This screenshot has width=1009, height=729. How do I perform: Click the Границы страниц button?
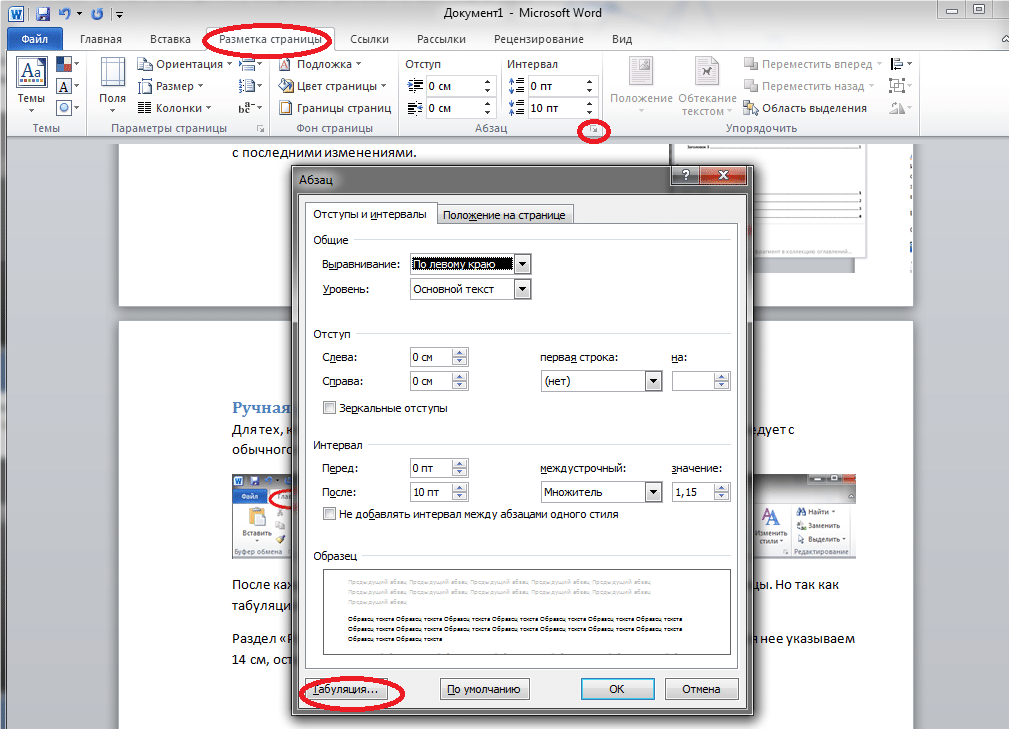point(335,107)
